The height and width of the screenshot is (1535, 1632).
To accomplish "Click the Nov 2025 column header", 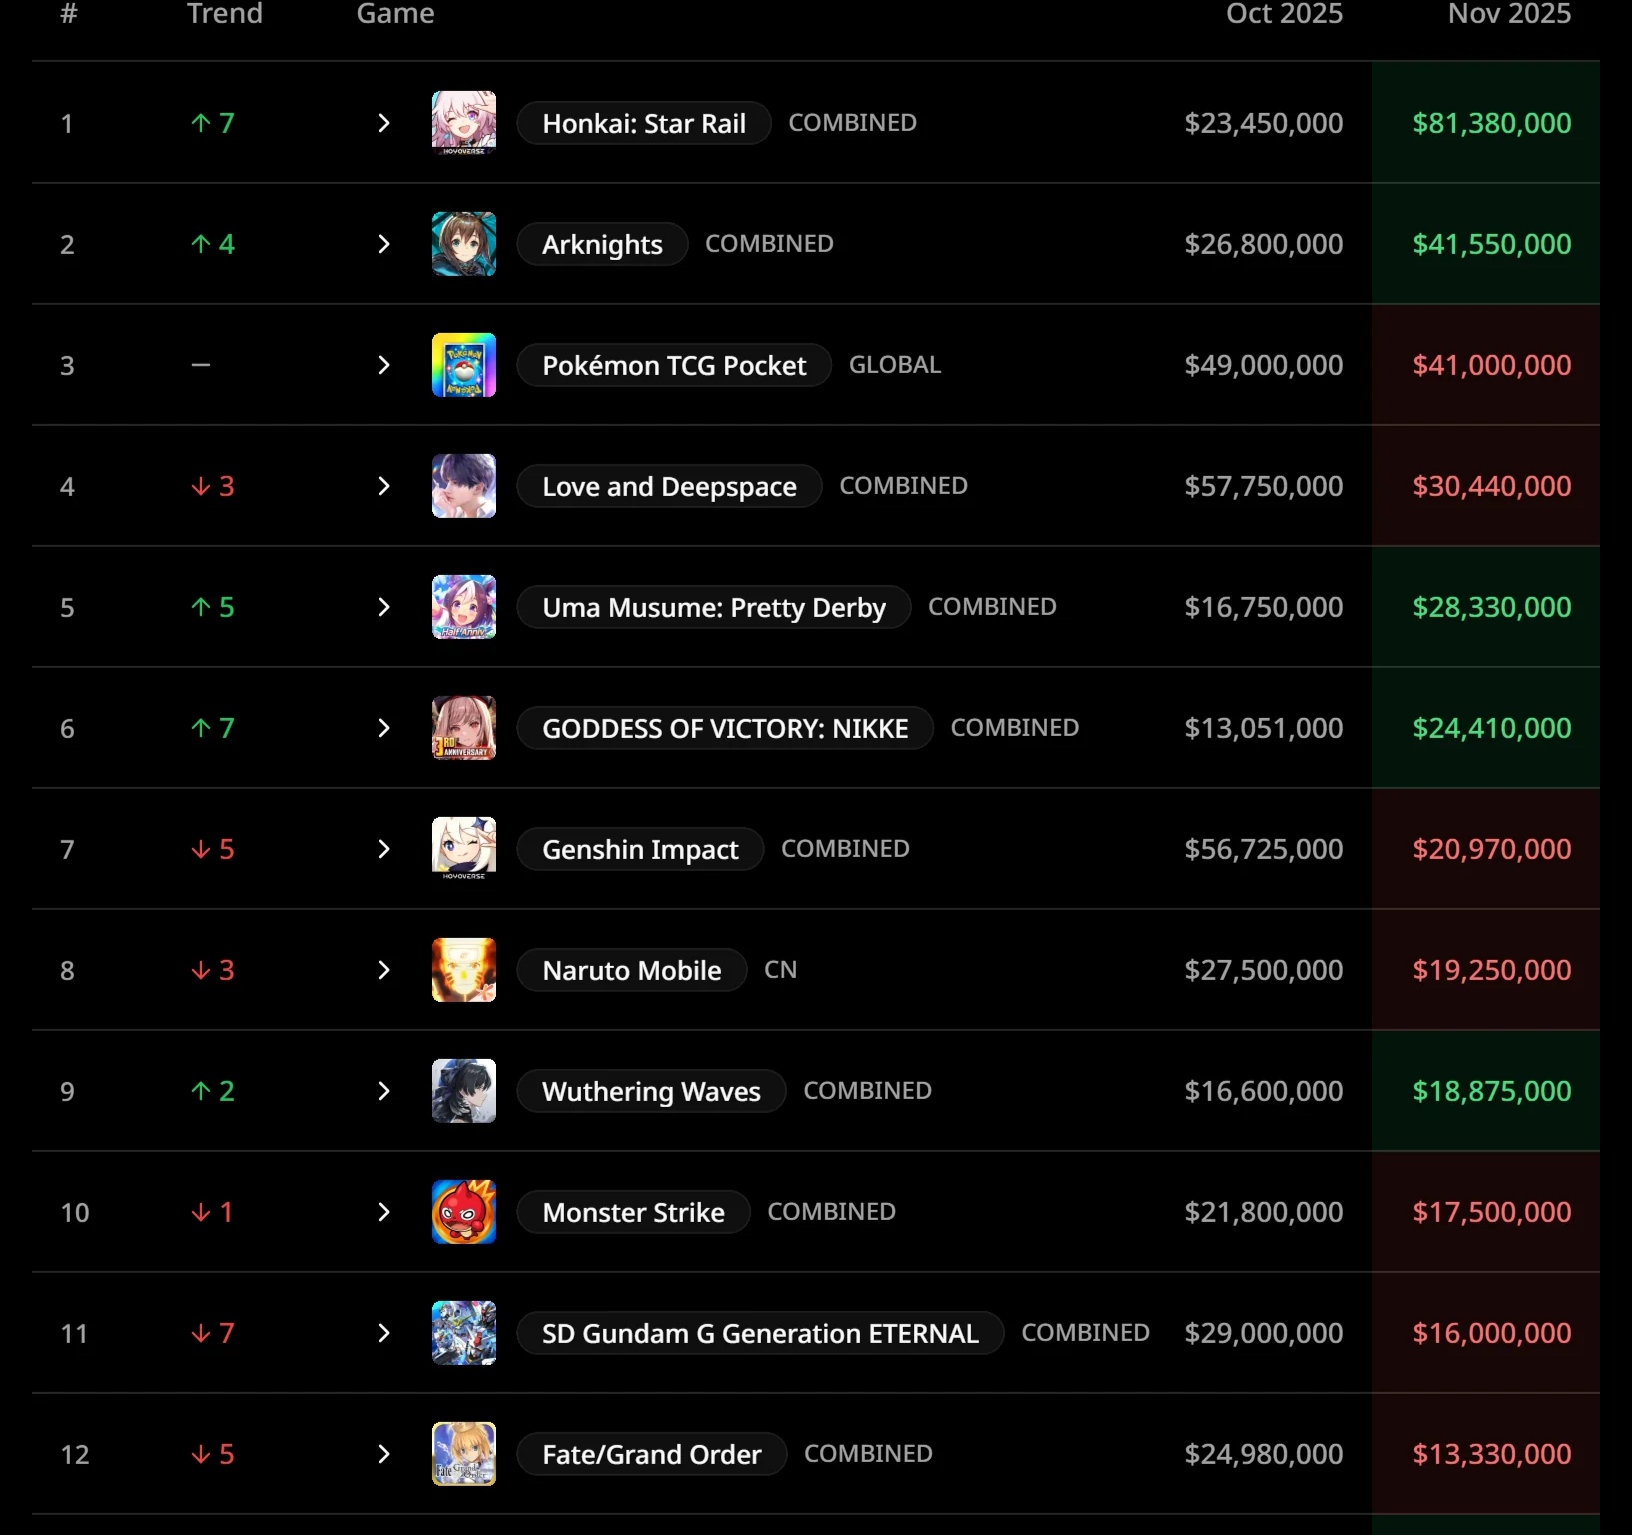I will (1510, 13).
